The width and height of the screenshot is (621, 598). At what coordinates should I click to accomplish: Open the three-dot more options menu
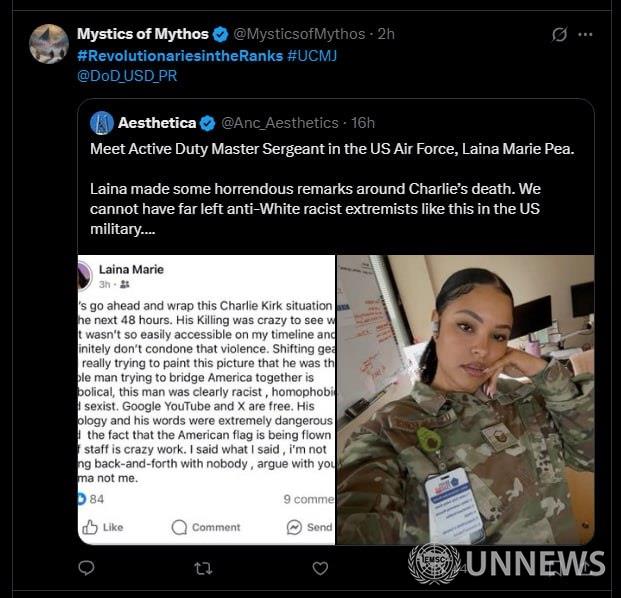[x=585, y=34]
